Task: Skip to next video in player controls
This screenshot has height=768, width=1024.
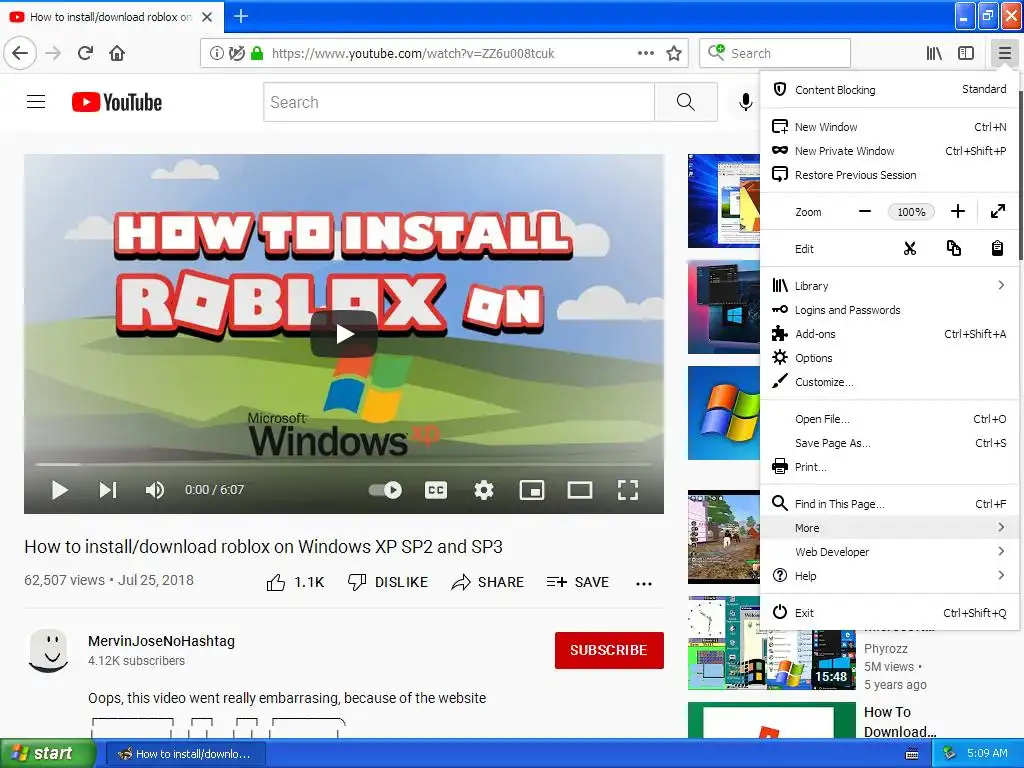Action: pos(108,490)
